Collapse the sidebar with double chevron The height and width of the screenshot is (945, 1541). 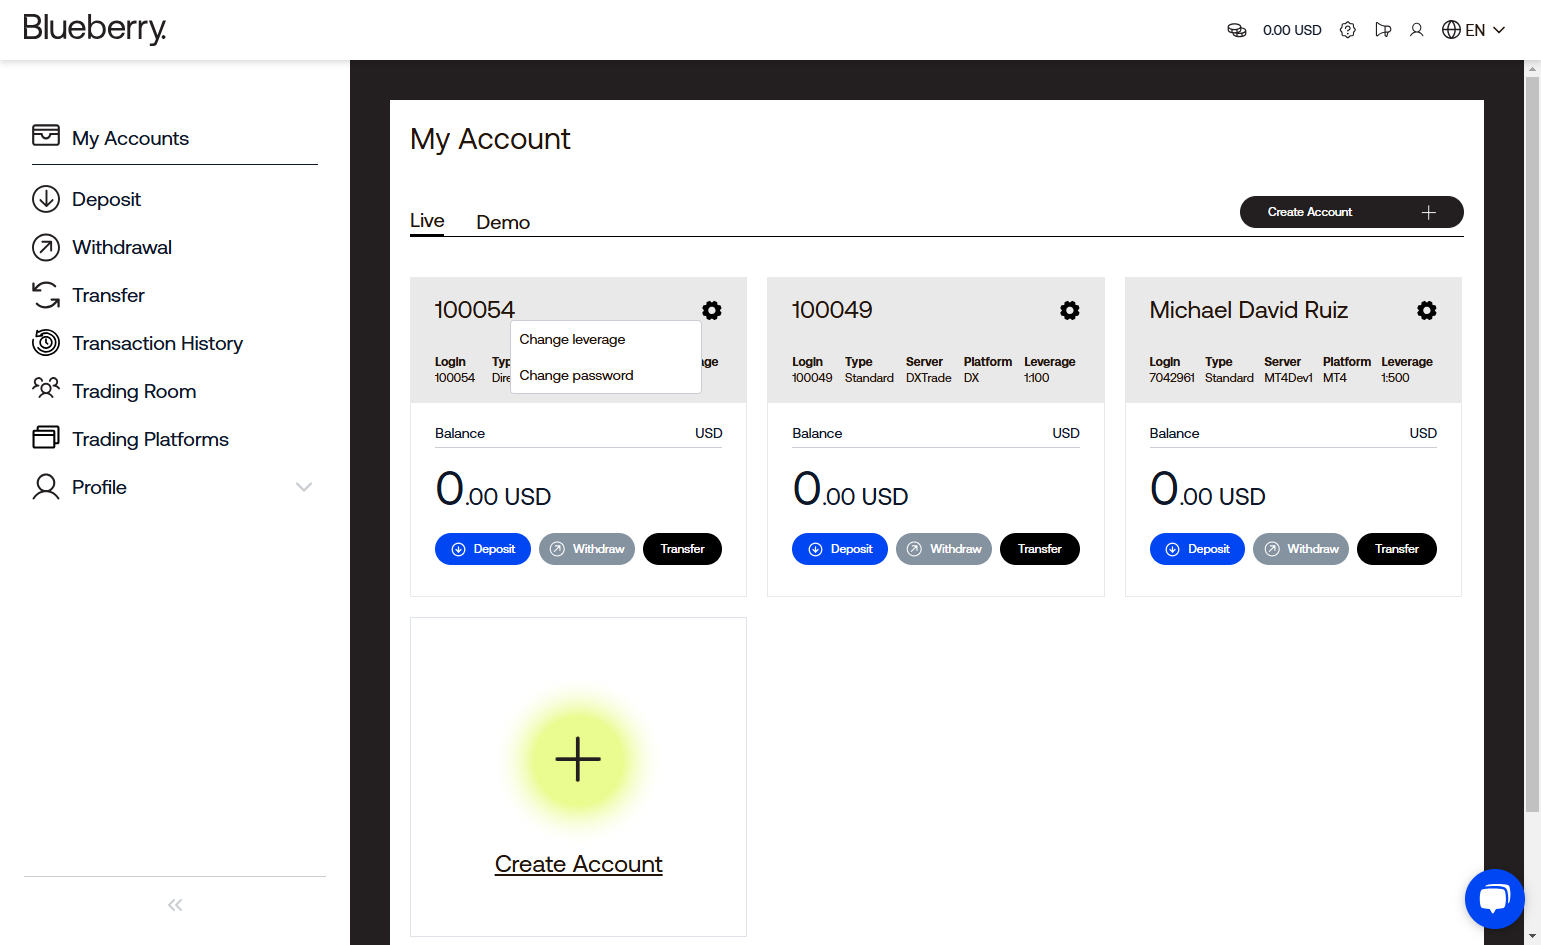coord(175,905)
